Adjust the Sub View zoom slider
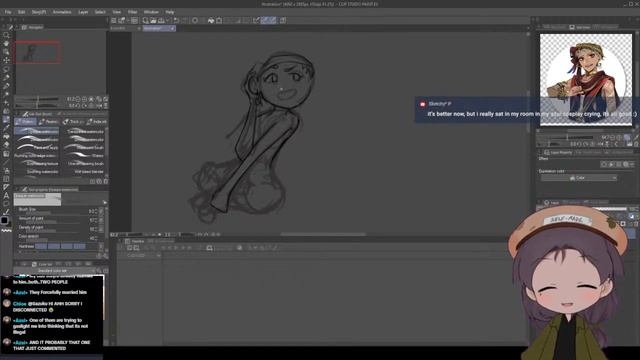The height and width of the screenshot is (360, 640). coord(568,138)
